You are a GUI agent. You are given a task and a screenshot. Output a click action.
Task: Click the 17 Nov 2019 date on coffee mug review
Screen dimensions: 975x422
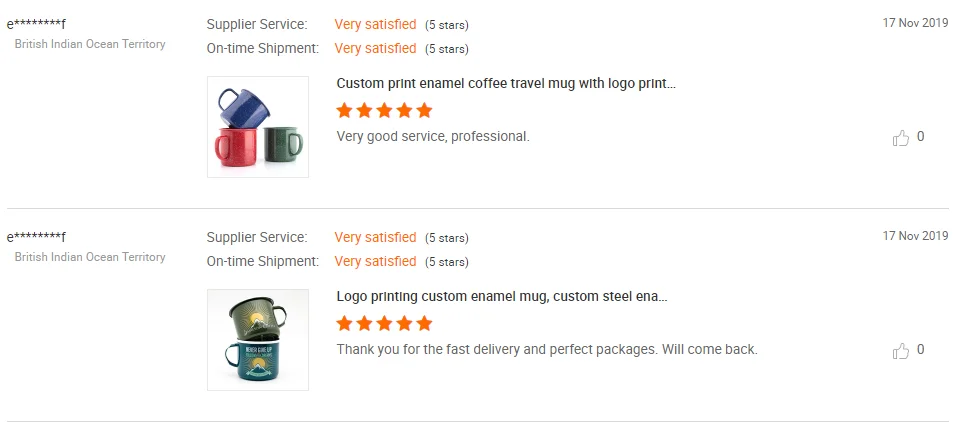click(x=915, y=22)
